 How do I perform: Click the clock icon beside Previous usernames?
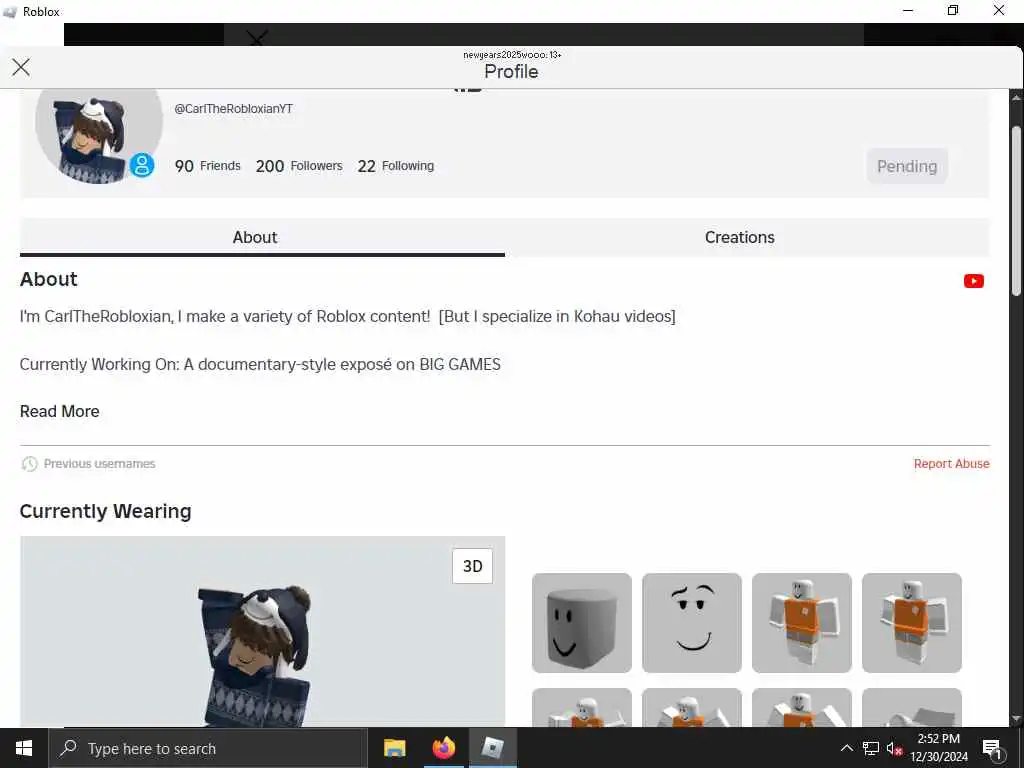point(29,464)
